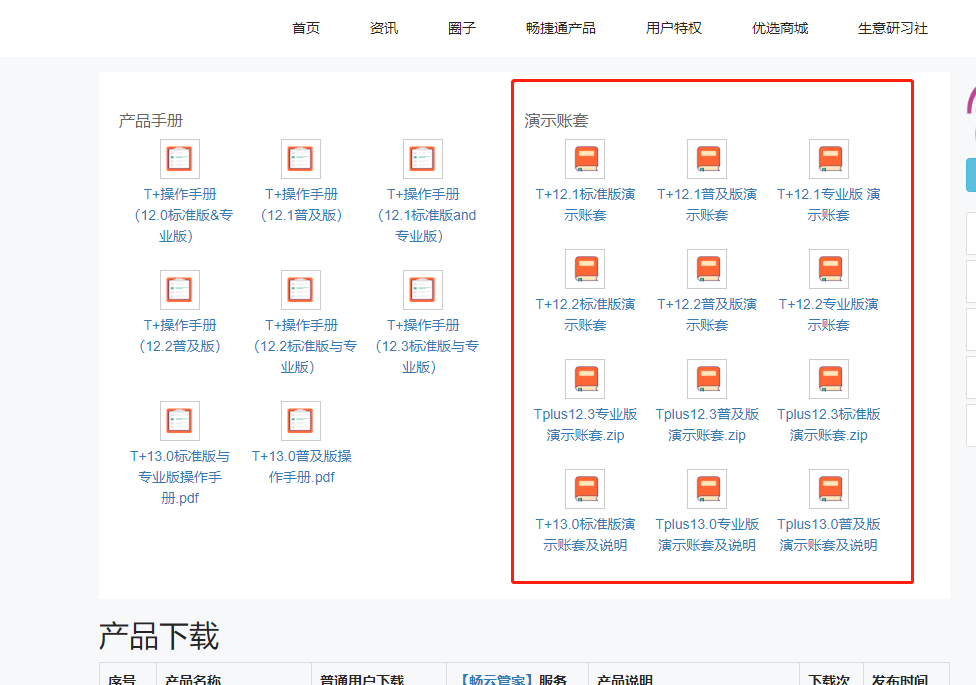Open link T+操作手册(12.1普及版)
976x685 pixels.
(301, 204)
